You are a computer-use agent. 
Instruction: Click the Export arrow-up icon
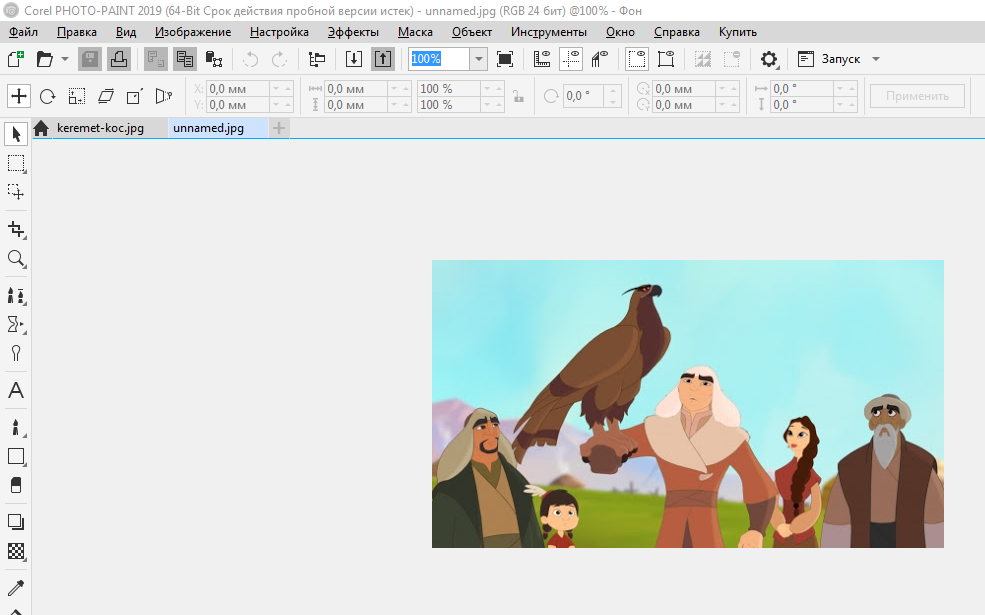(383, 59)
